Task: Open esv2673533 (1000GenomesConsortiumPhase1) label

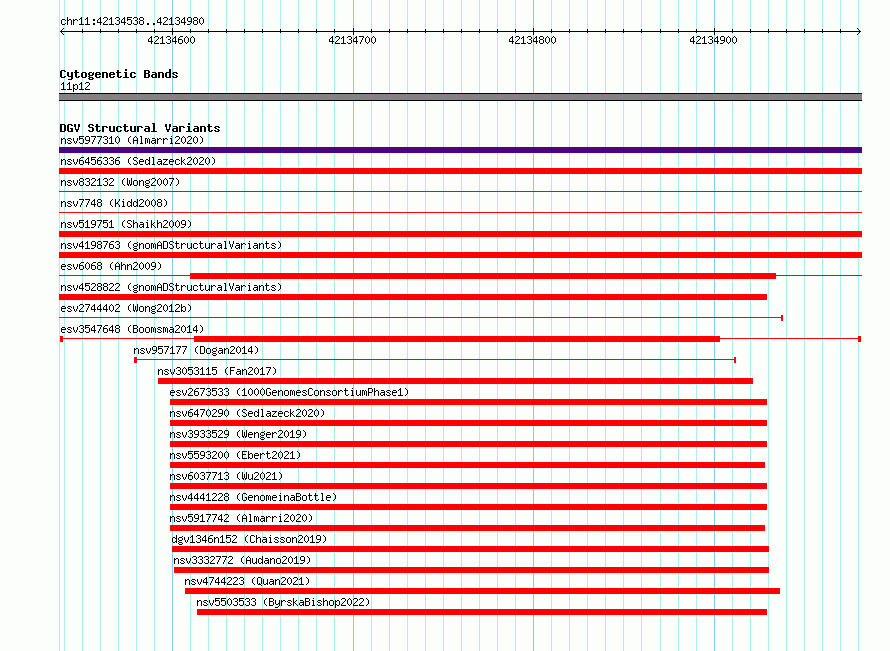Action: (x=289, y=392)
